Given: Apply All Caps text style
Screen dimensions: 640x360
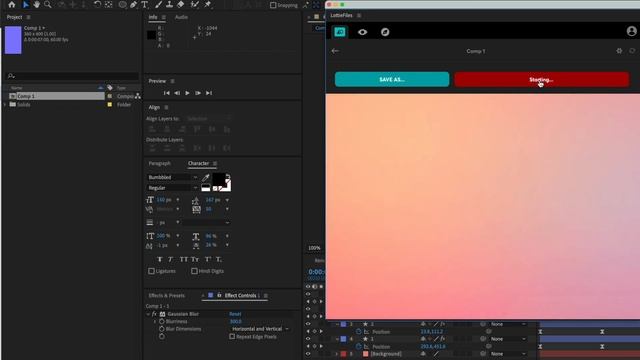Looking at the screenshot, I should point(184,259).
